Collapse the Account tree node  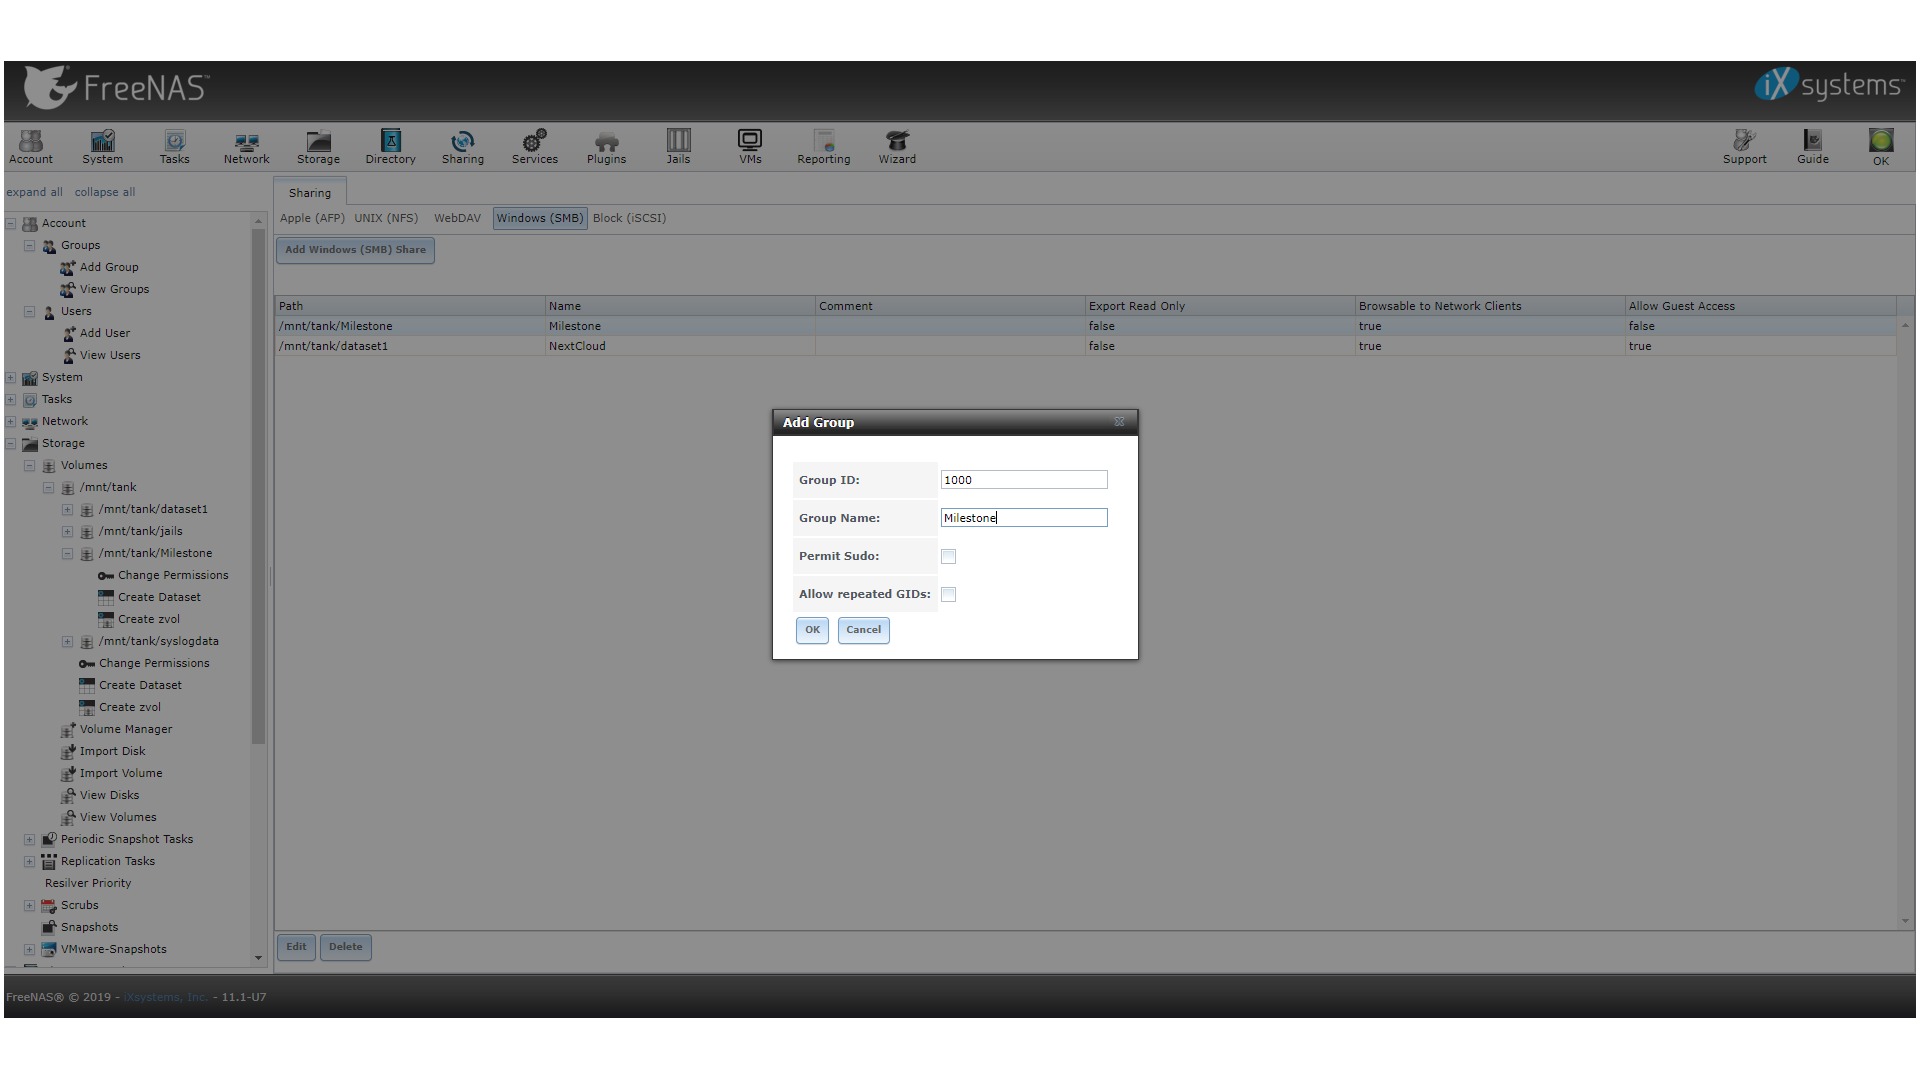click(11, 223)
